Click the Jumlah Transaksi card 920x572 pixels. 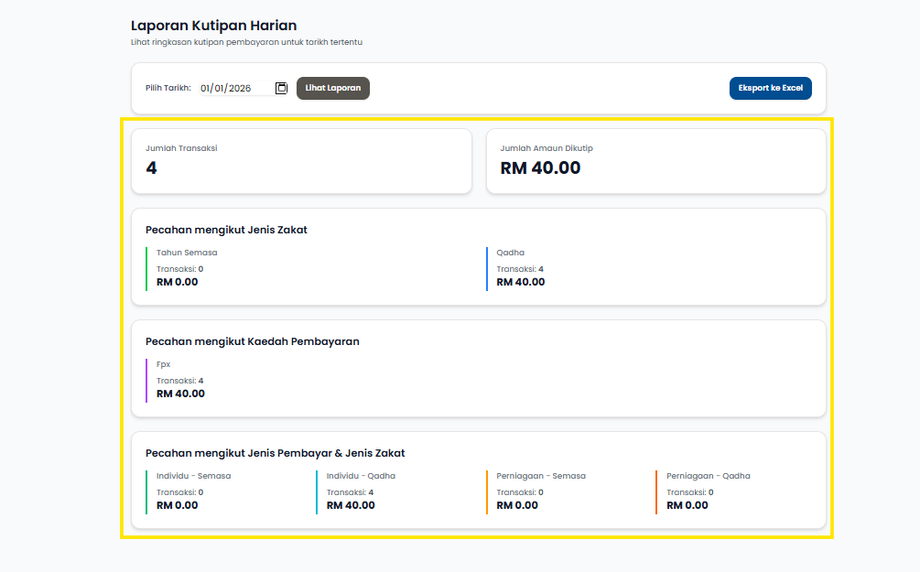click(301, 161)
